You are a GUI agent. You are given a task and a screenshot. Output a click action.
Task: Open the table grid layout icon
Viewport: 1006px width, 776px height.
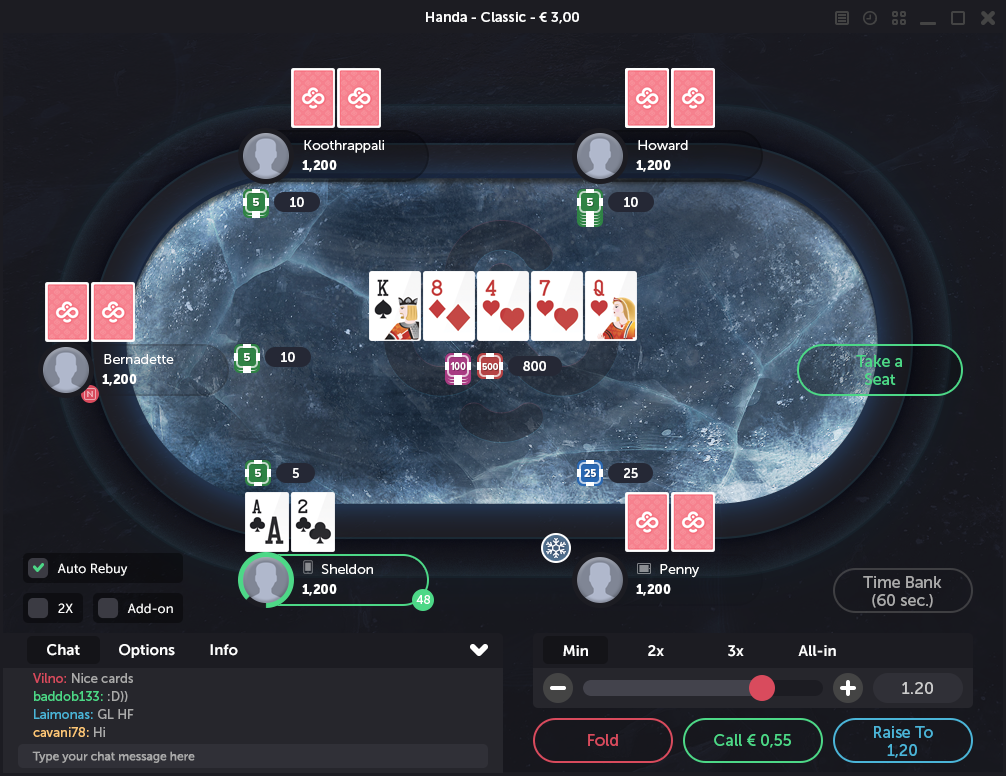[899, 18]
